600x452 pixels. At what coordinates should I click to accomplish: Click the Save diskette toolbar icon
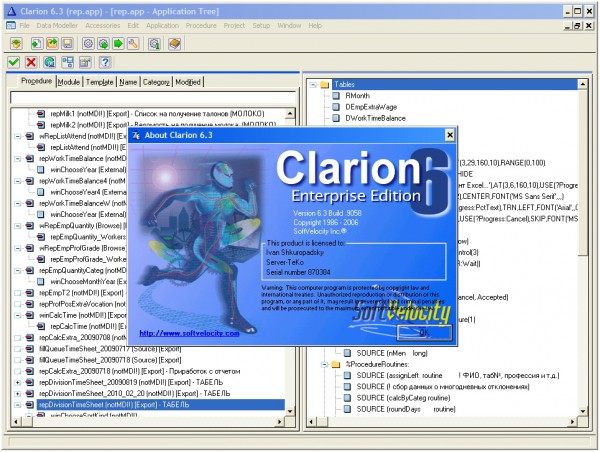pyautogui.click(x=67, y=44)
